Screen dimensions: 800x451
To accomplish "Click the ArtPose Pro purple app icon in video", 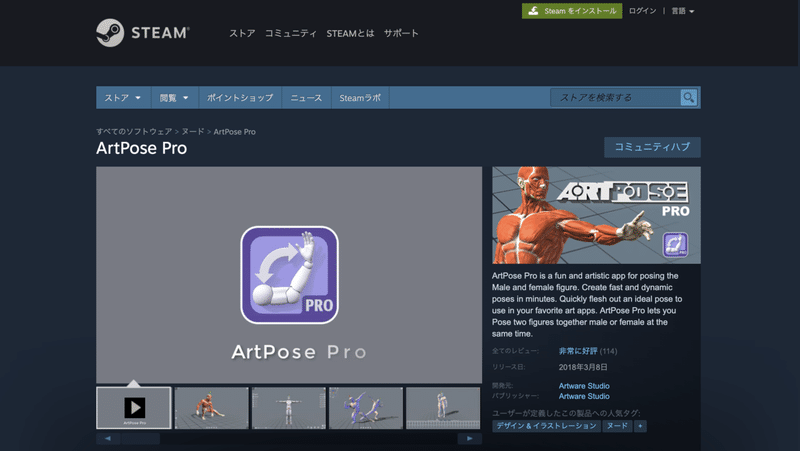I will point(289,275).
